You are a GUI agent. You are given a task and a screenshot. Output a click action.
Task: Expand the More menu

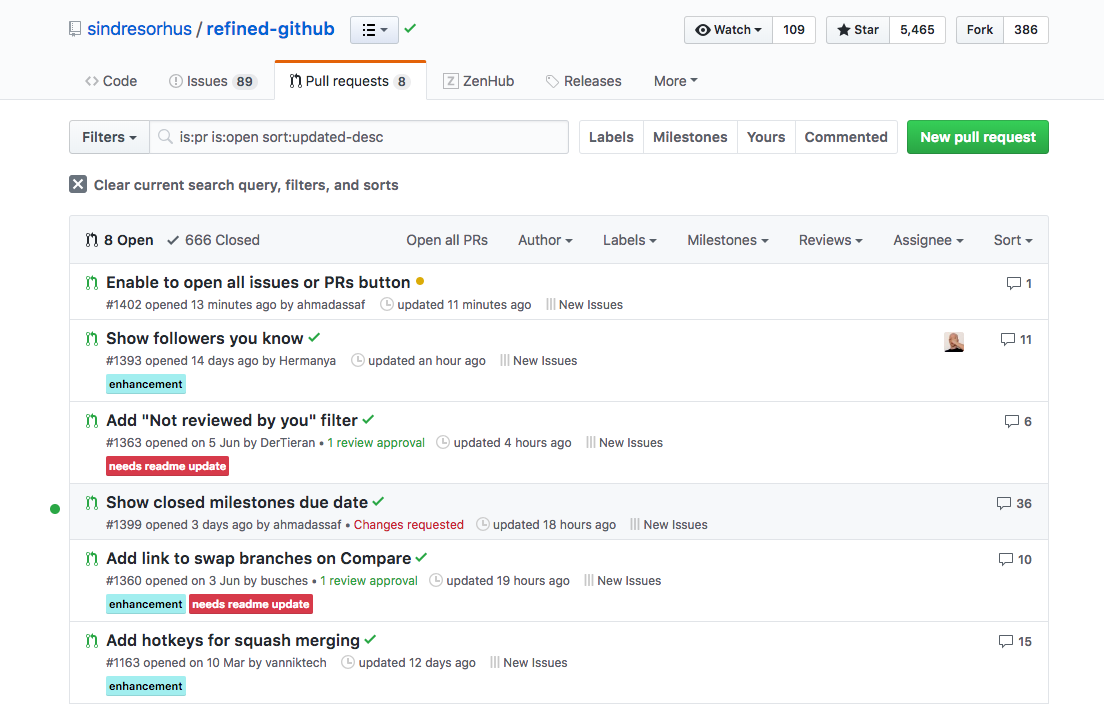(675, 81)
